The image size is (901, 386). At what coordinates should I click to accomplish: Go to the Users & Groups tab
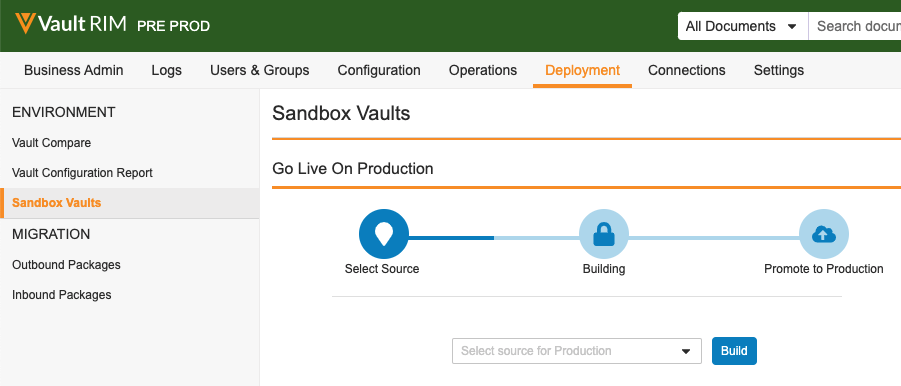click(260, 71)
